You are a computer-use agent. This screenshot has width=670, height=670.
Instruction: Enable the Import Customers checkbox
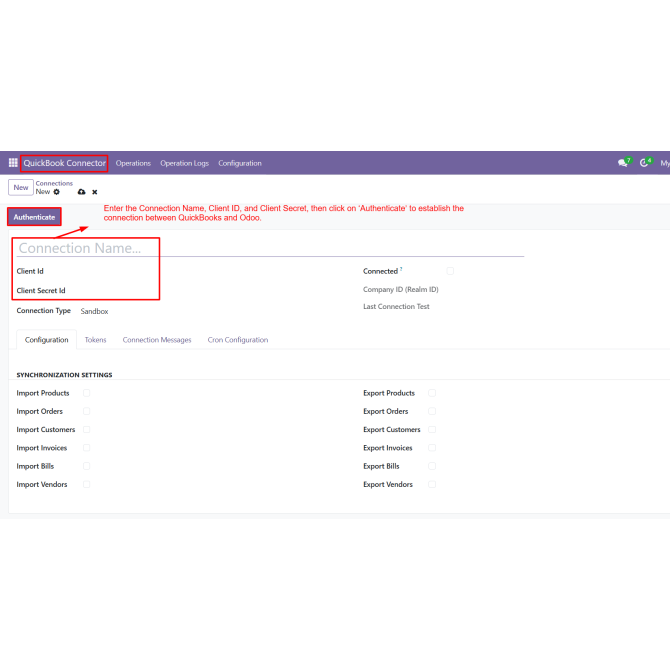click(x=87, y=429)
